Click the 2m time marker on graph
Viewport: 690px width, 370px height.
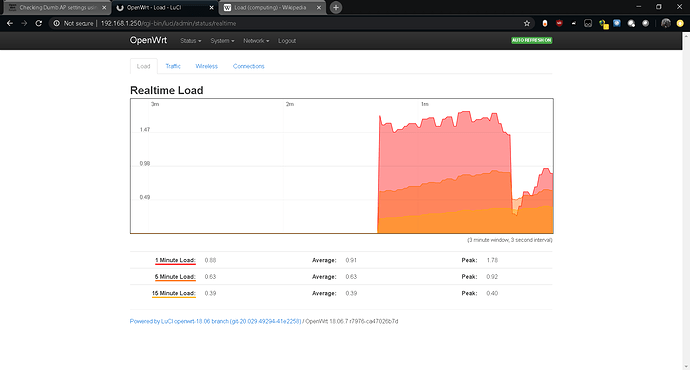(290, 104)
